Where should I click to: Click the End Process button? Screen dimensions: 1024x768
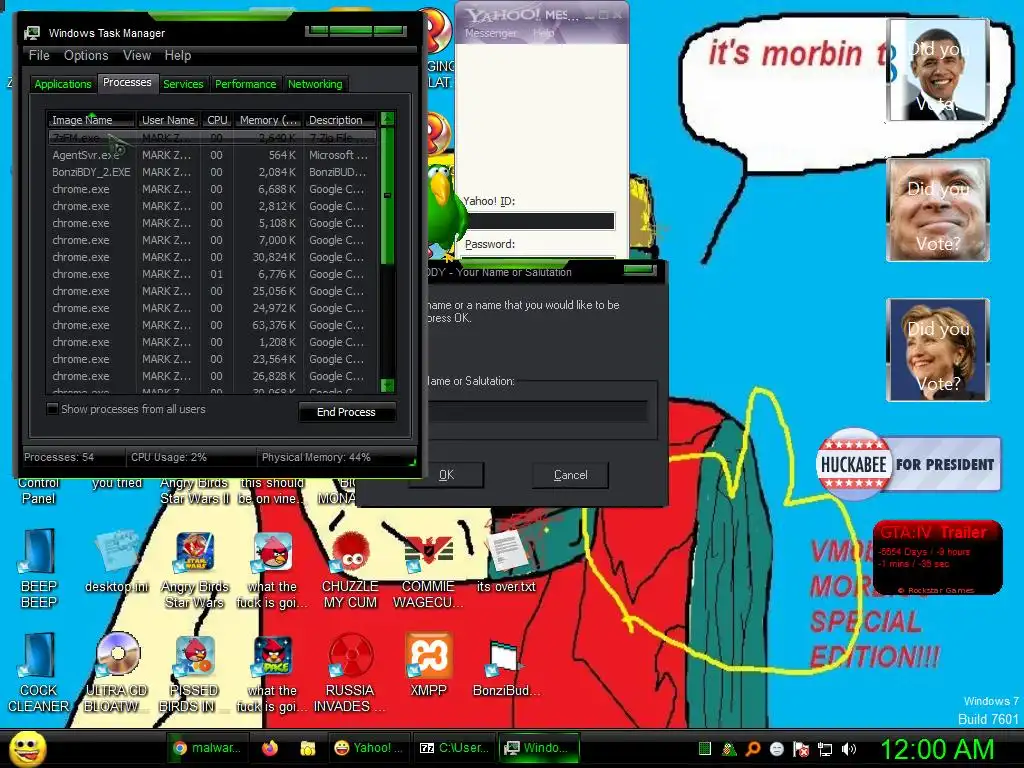click(346, 412)
